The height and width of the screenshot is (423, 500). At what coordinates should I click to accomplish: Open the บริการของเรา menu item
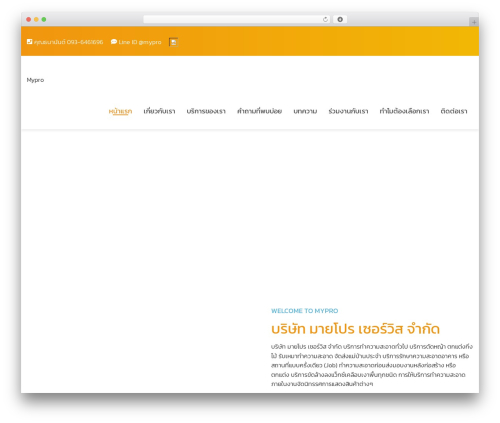coord(206,111)
